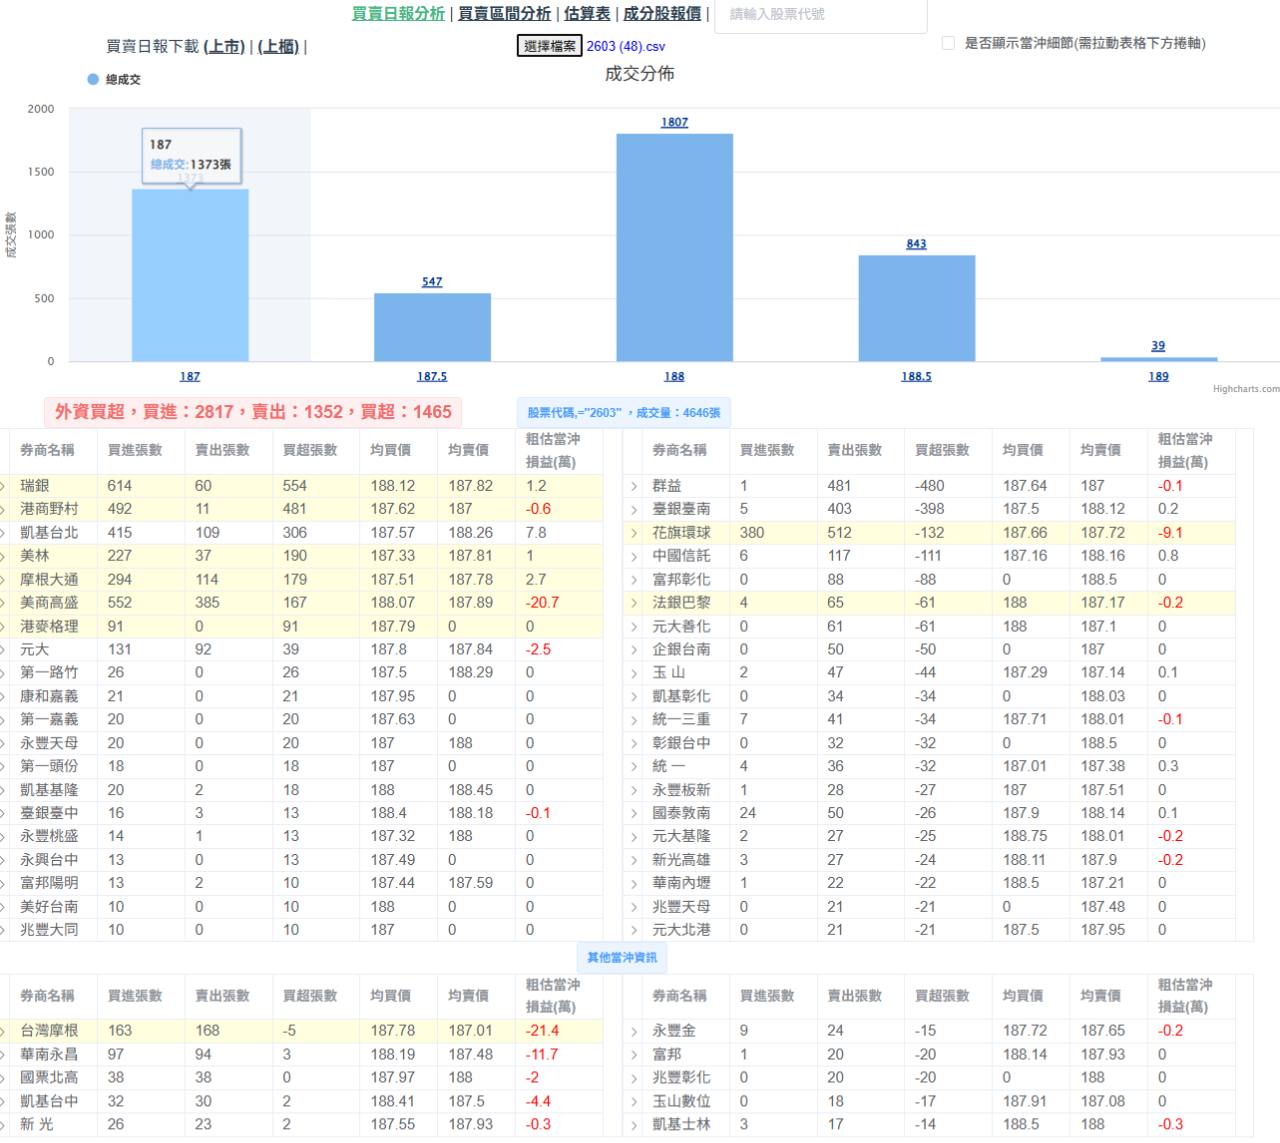Download the 上市 daily report
Screen dimensions: 1280x1143
pyautogui.click(x=224, y=46)
